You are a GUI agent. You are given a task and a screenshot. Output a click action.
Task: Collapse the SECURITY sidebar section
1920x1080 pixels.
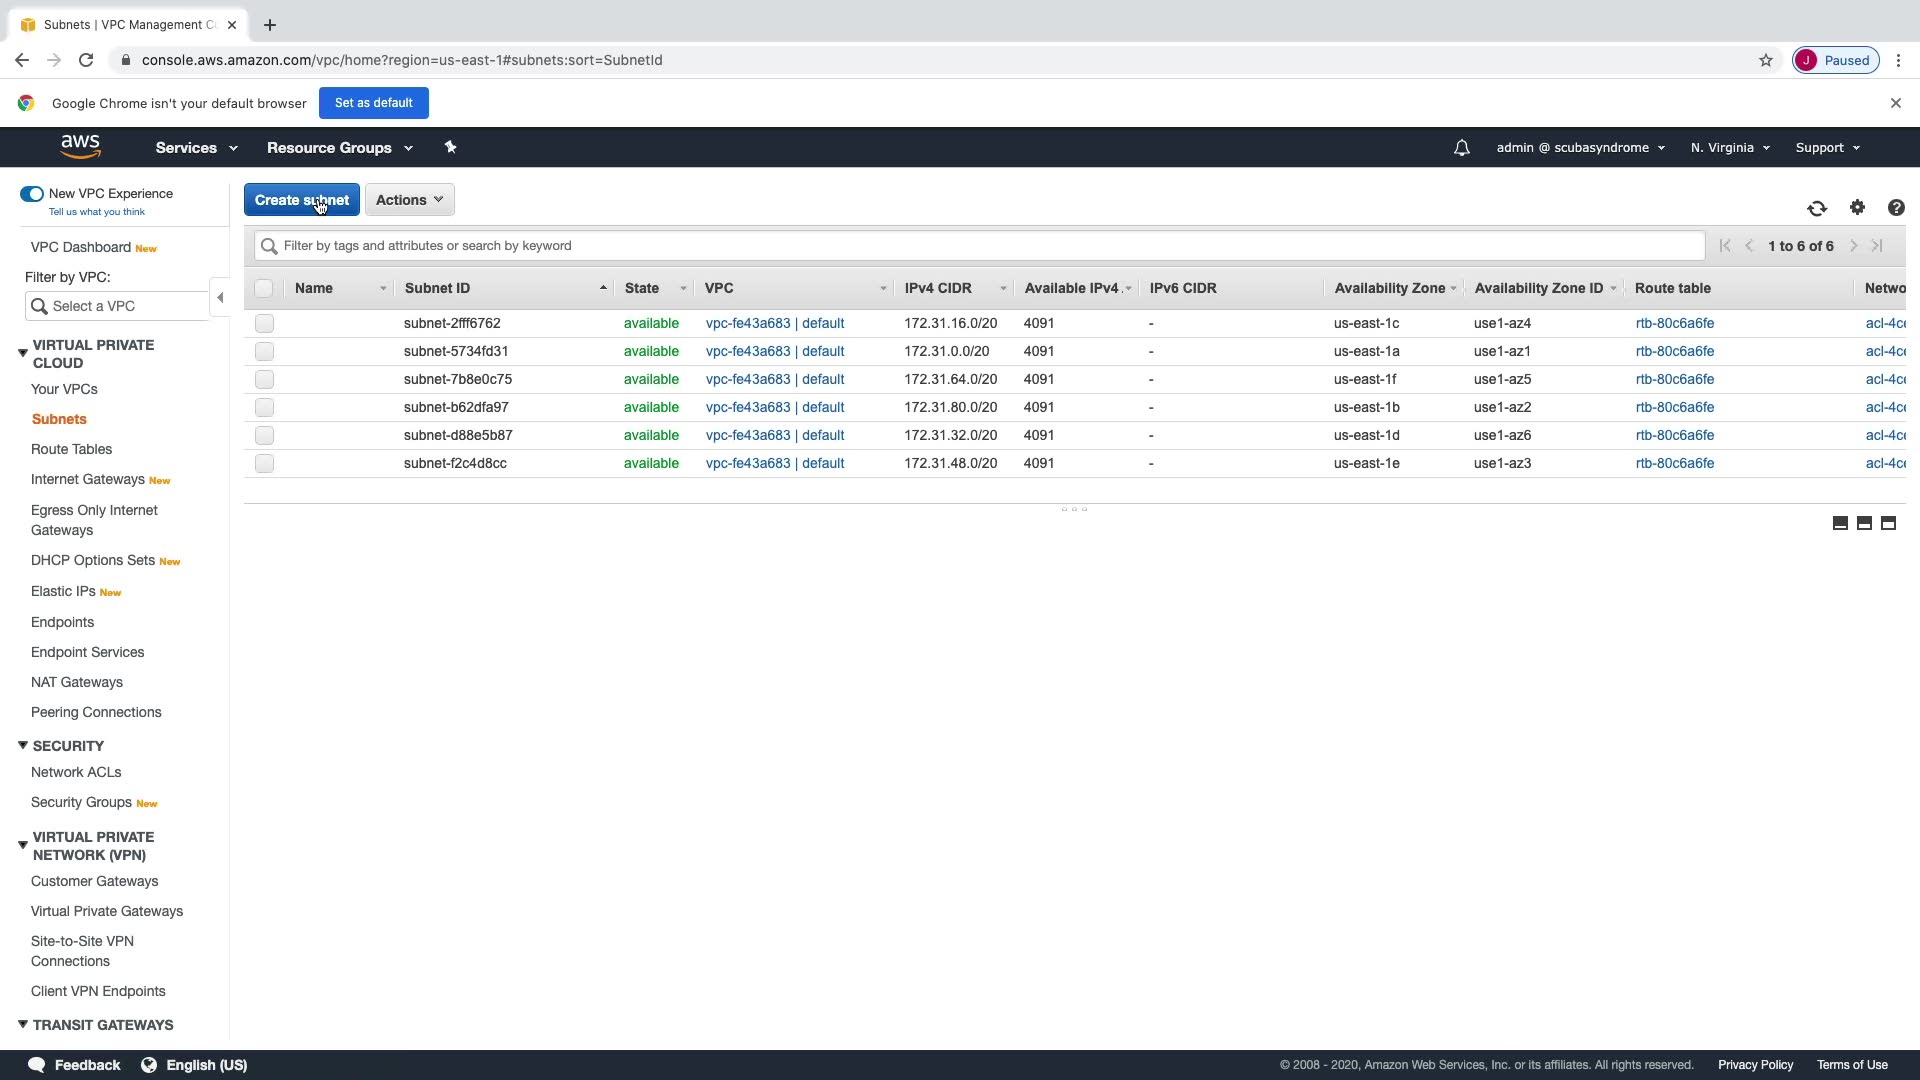[x=23, y=746]
